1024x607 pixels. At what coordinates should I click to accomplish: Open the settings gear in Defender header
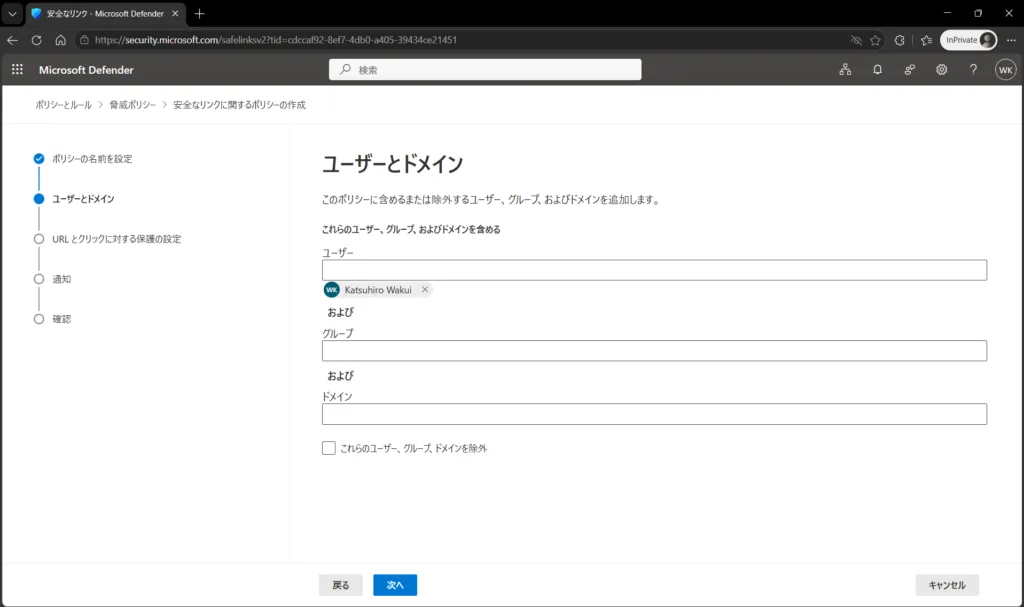pos(941,69)
